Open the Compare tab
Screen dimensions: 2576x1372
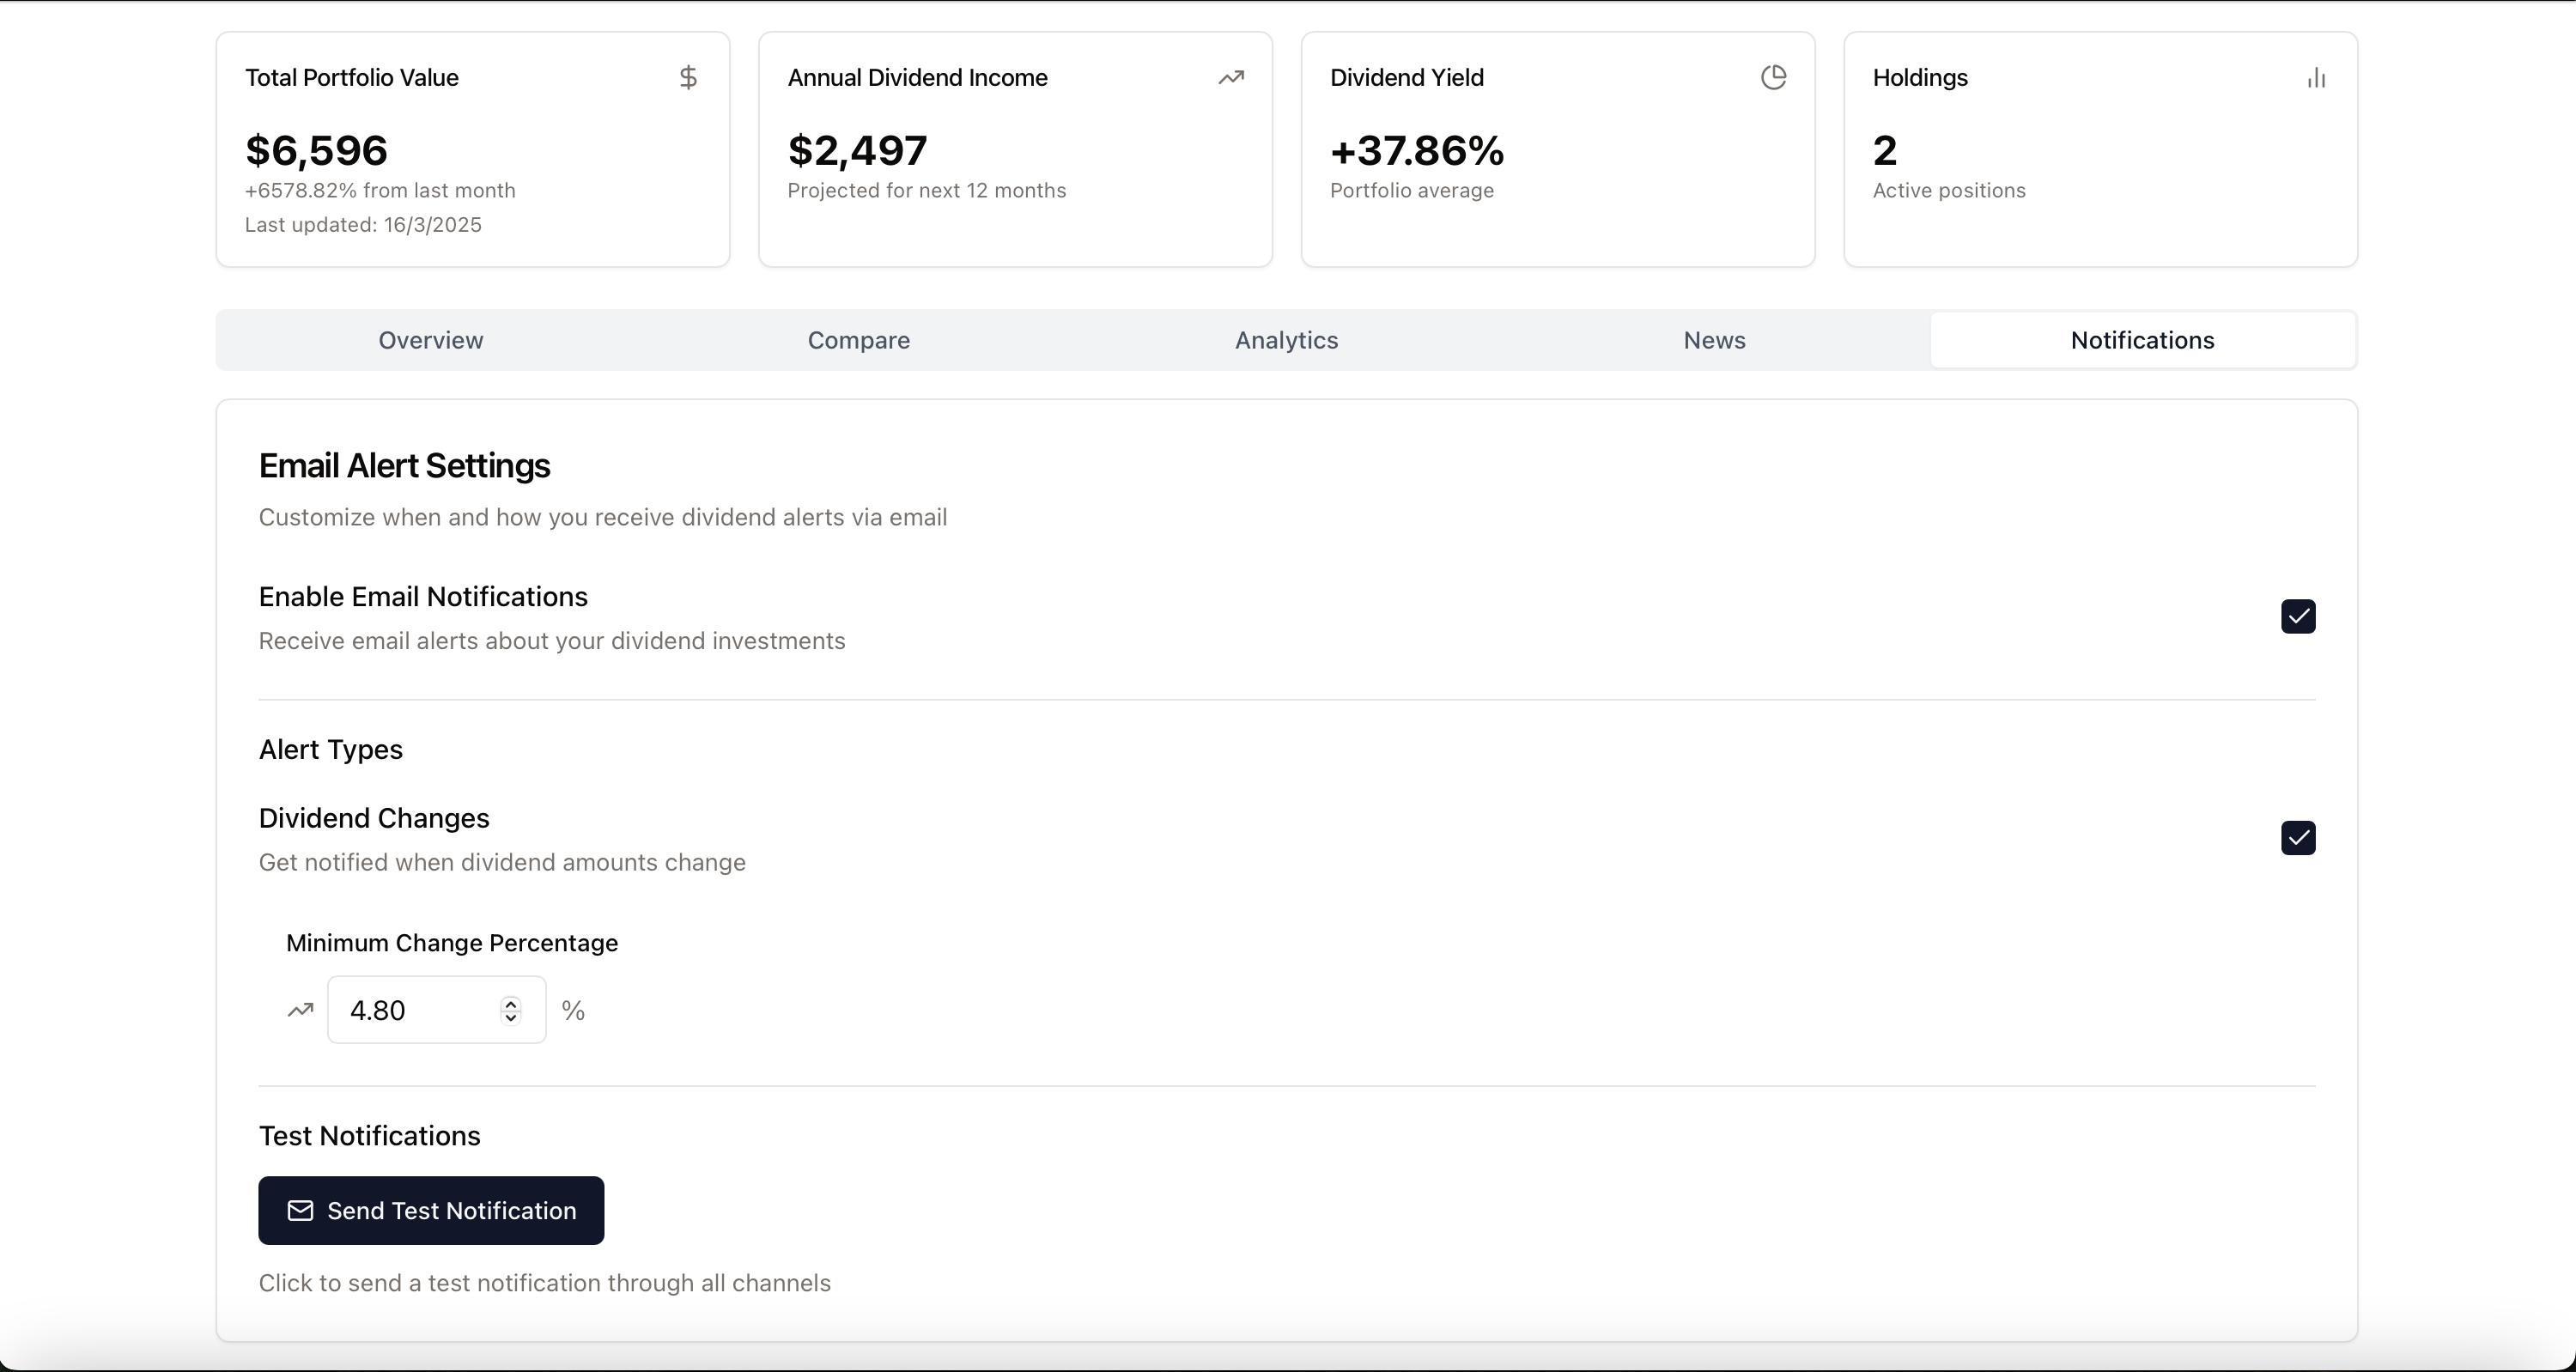pos(858,340)
